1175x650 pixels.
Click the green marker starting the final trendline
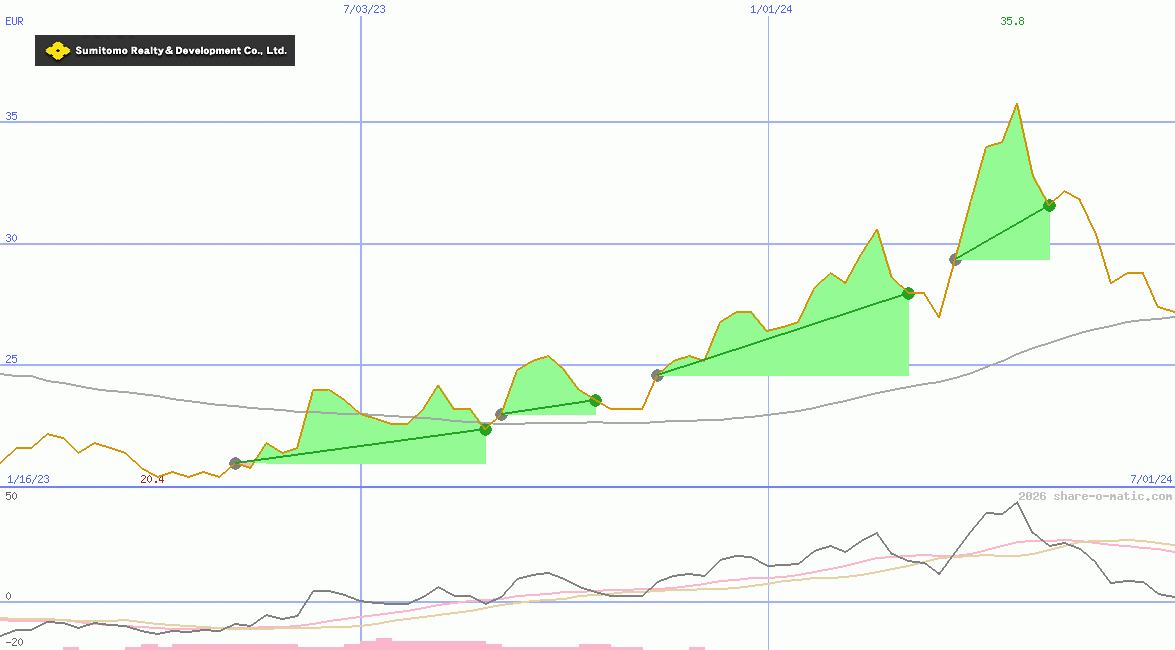click(954, 258)
